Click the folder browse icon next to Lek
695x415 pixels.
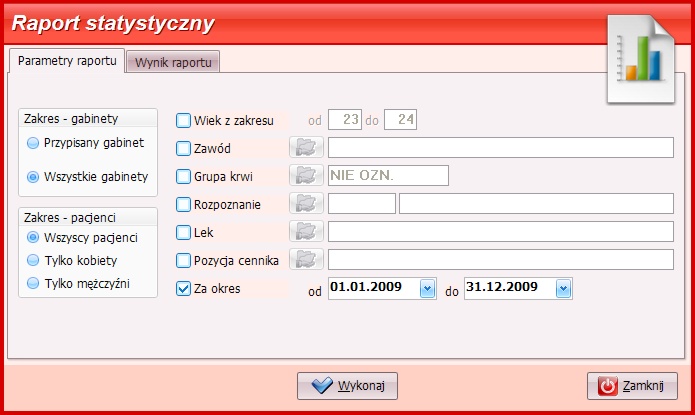point(305,232)
